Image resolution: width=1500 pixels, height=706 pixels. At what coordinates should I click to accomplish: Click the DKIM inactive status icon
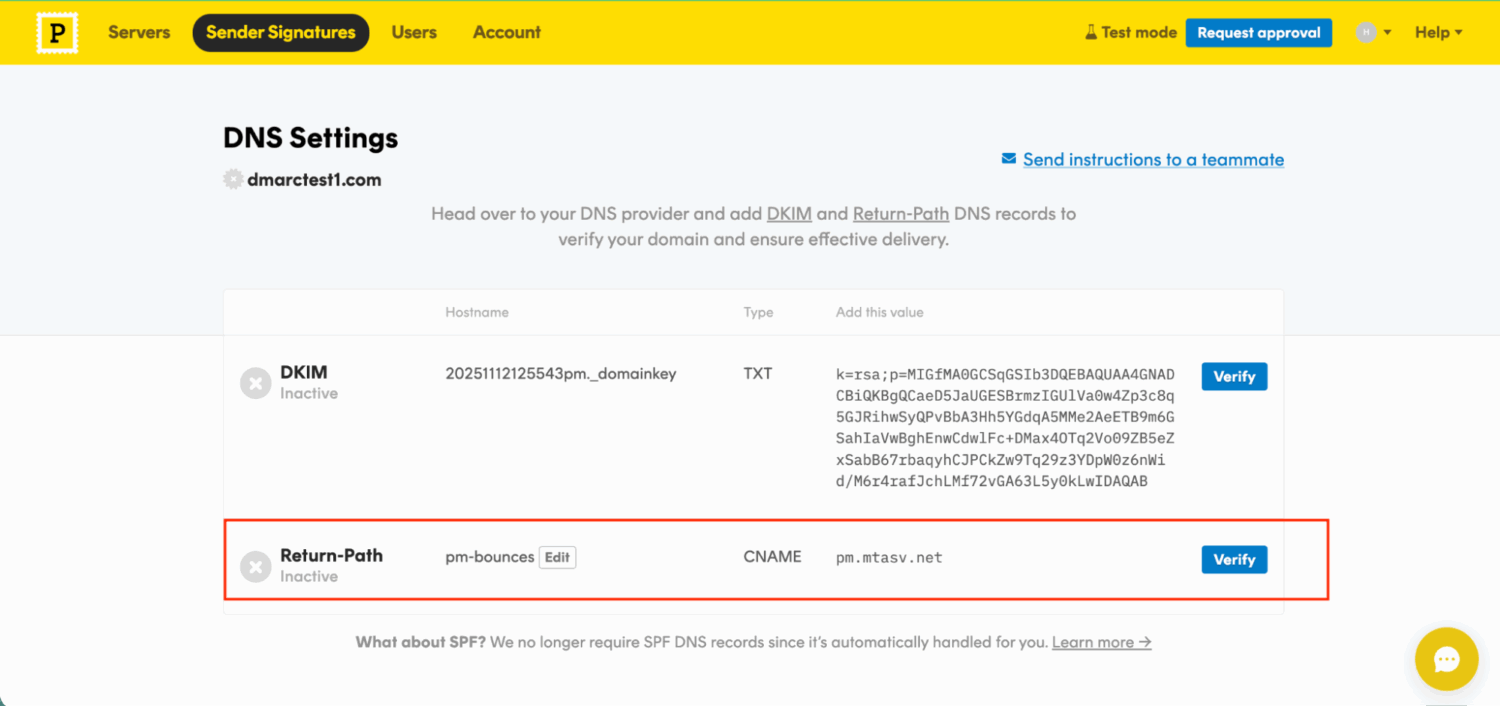256,383
